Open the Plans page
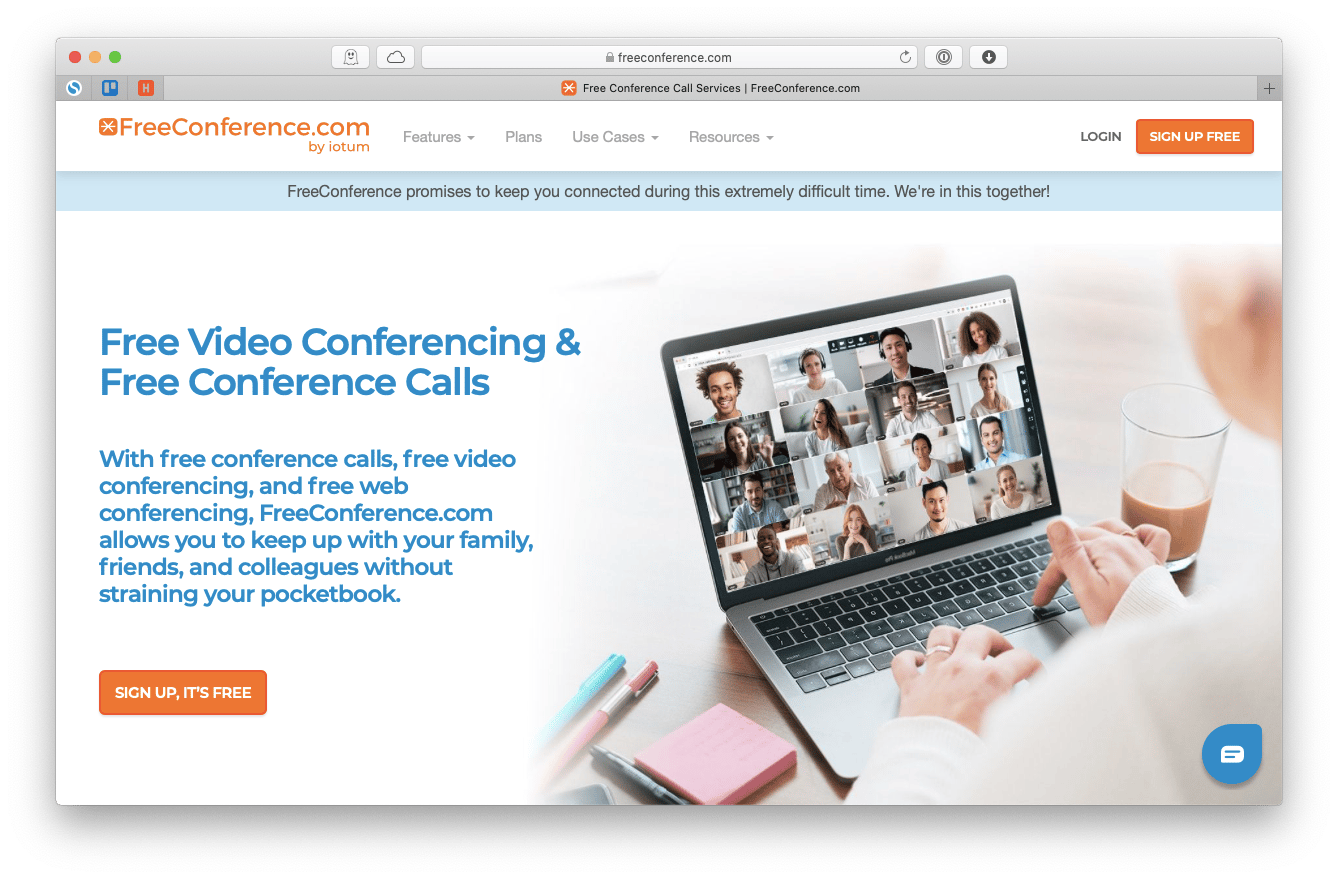 [x=523, y=137]
